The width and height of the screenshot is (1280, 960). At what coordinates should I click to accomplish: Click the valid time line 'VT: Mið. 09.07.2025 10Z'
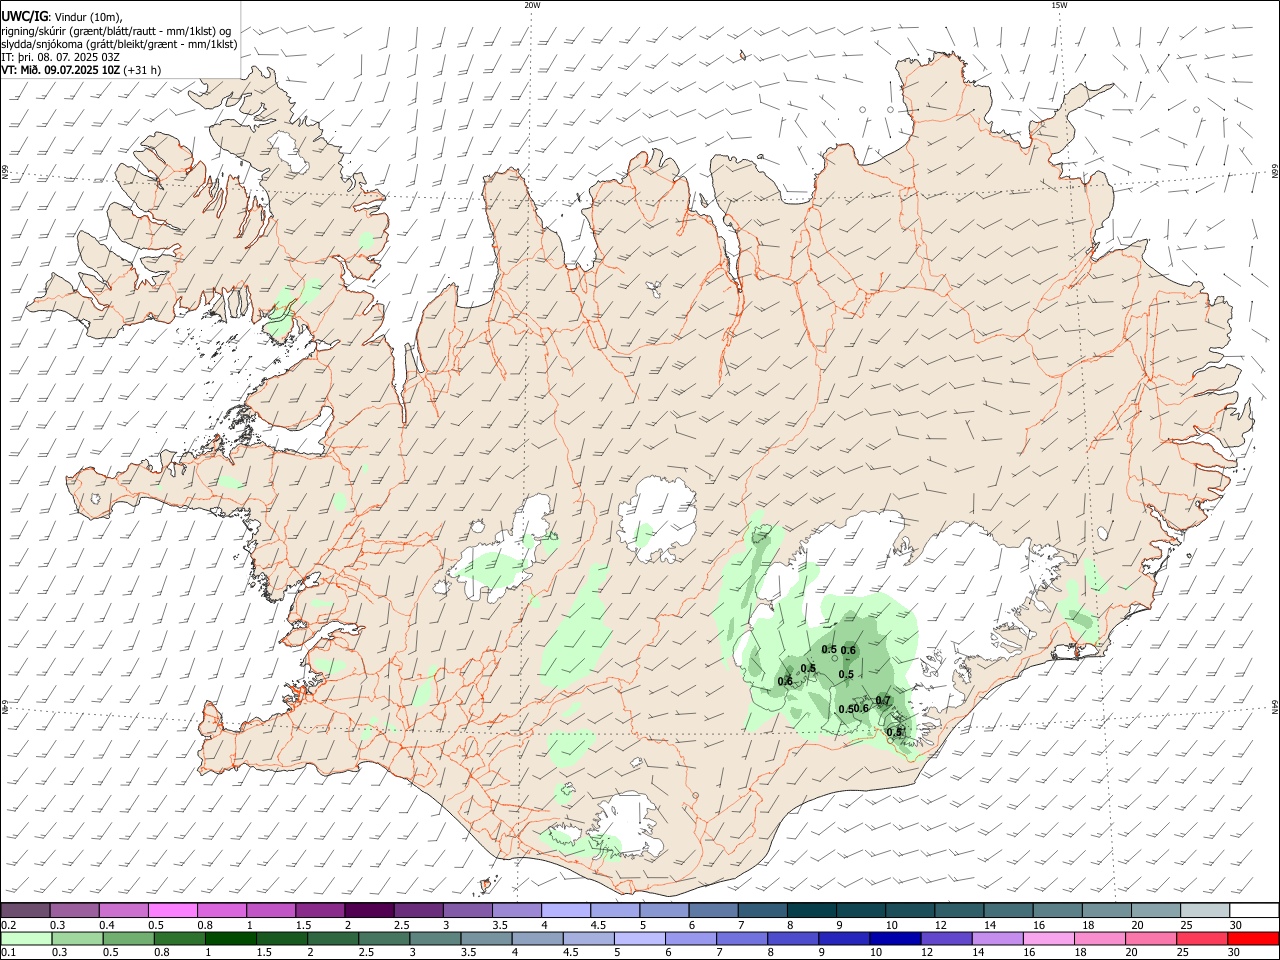[x=61, y=70]
